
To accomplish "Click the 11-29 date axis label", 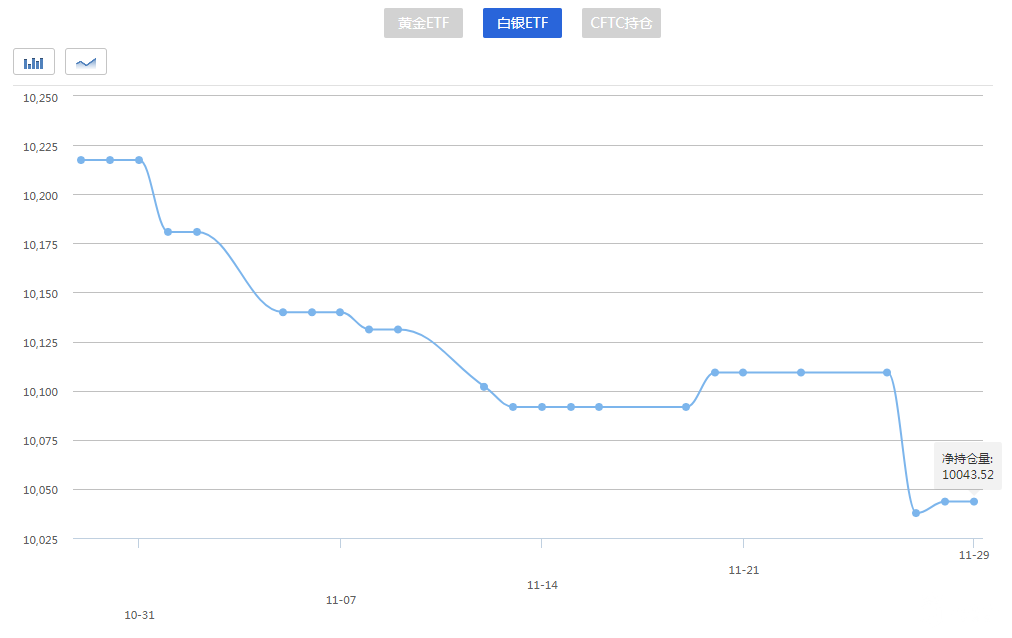I will [974, 555].
